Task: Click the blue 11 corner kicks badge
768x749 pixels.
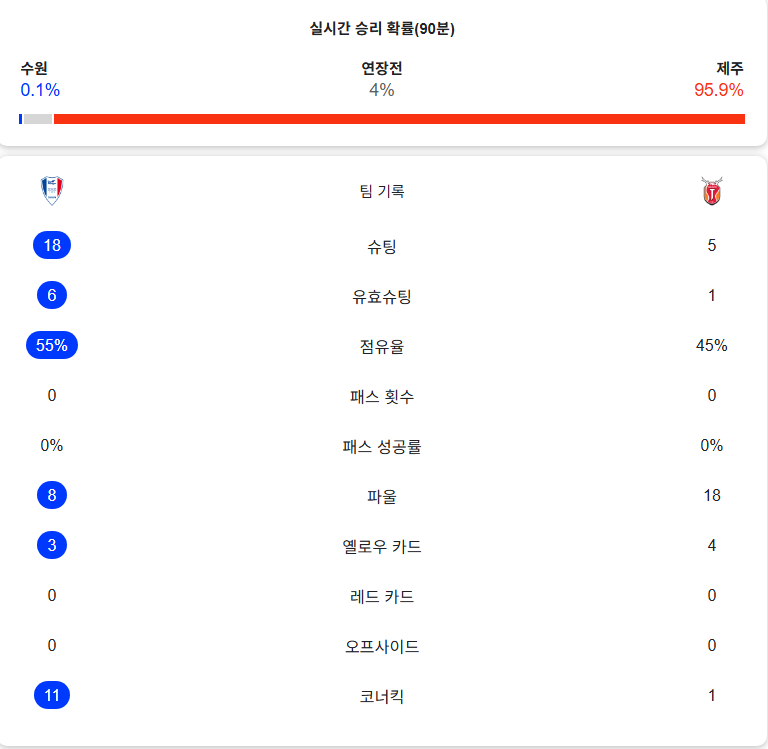Action: click(x=52, y=695)
